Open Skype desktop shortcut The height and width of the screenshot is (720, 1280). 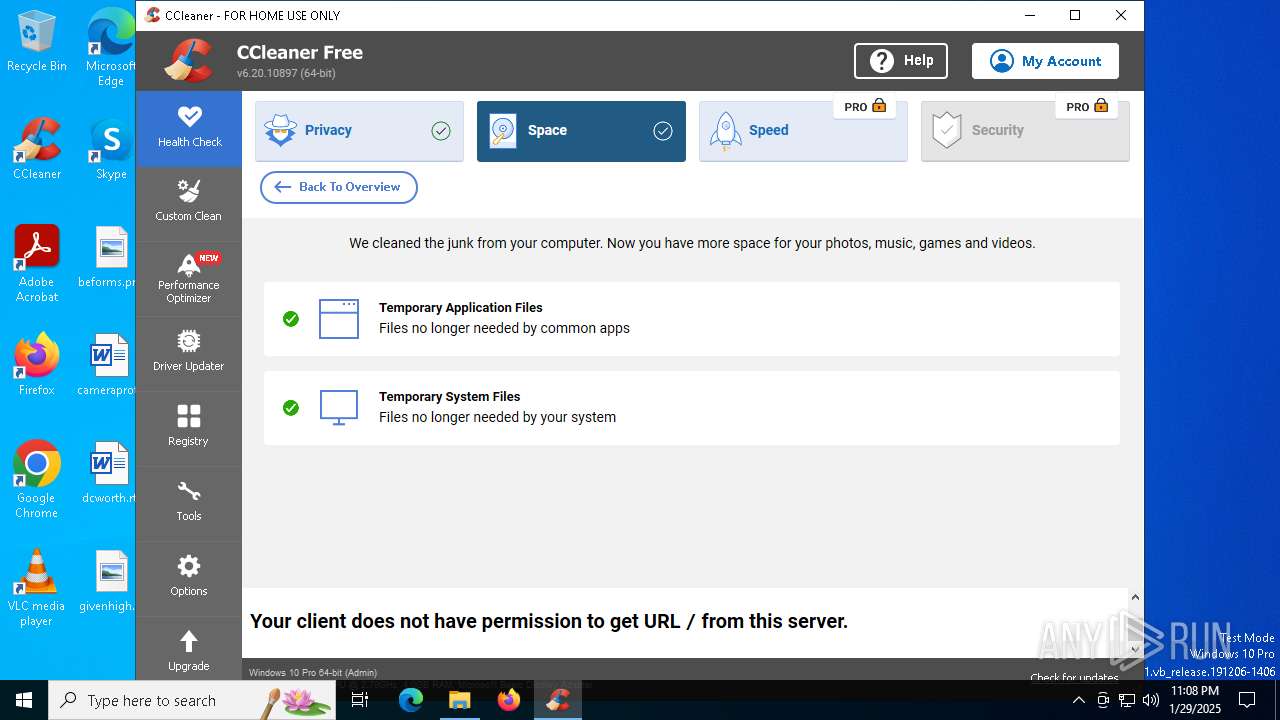point(111,149)
